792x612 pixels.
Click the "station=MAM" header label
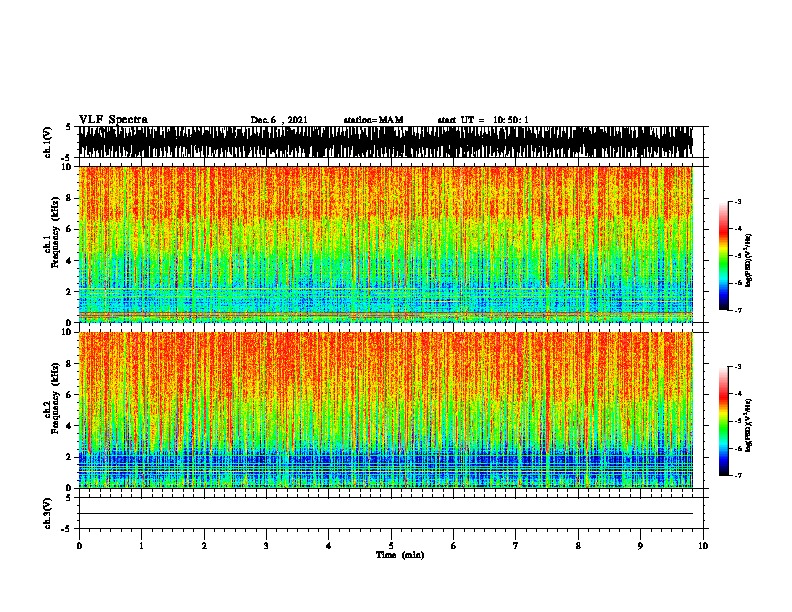(x=373, y=120)
